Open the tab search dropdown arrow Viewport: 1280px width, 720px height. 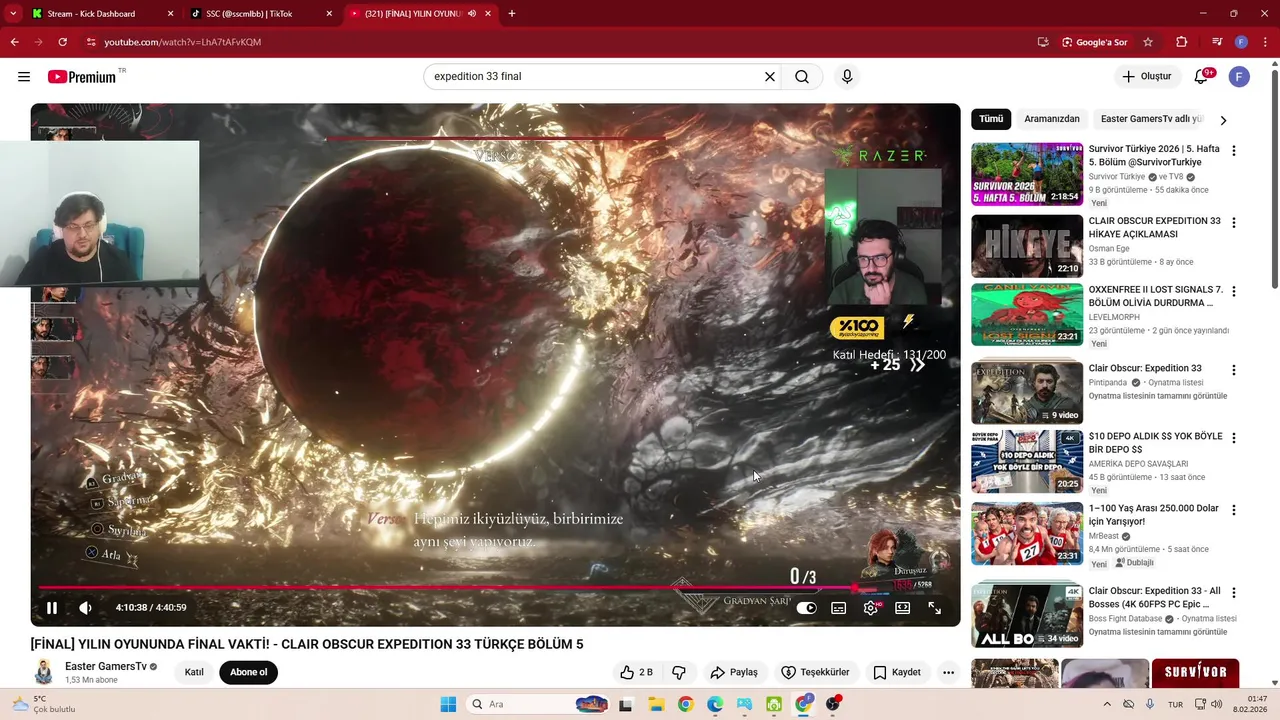tap(13, 14)
